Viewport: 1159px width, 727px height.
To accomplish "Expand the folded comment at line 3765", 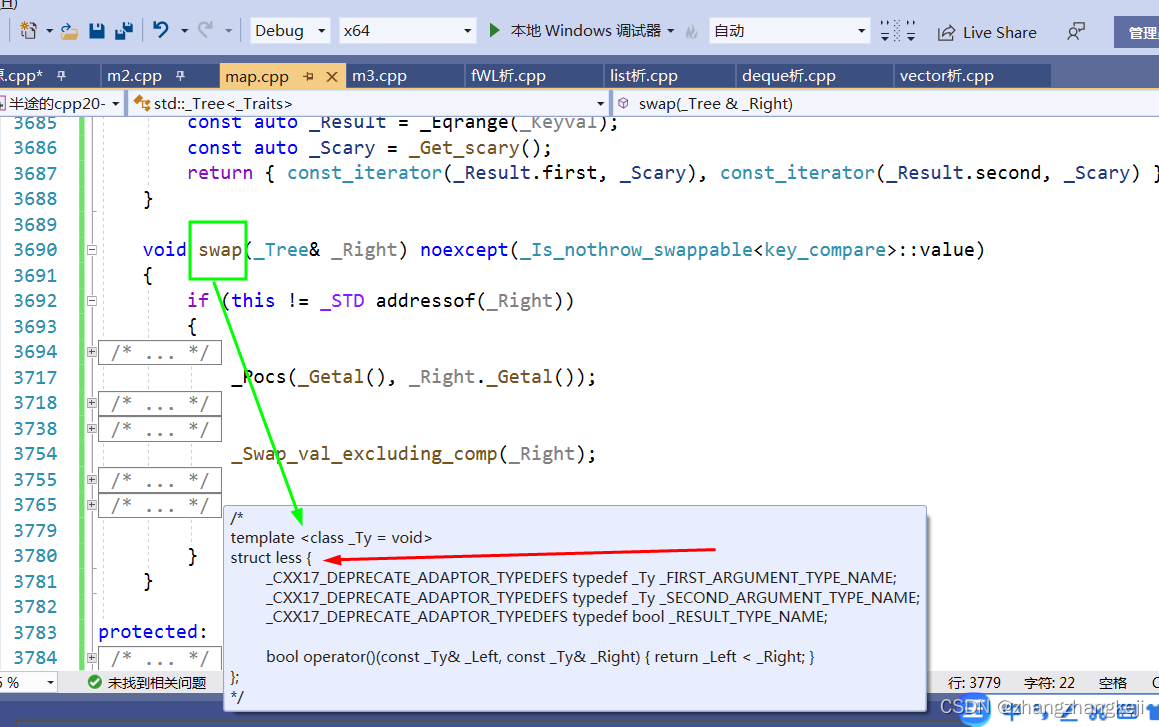I will click(x=92, y=505).
